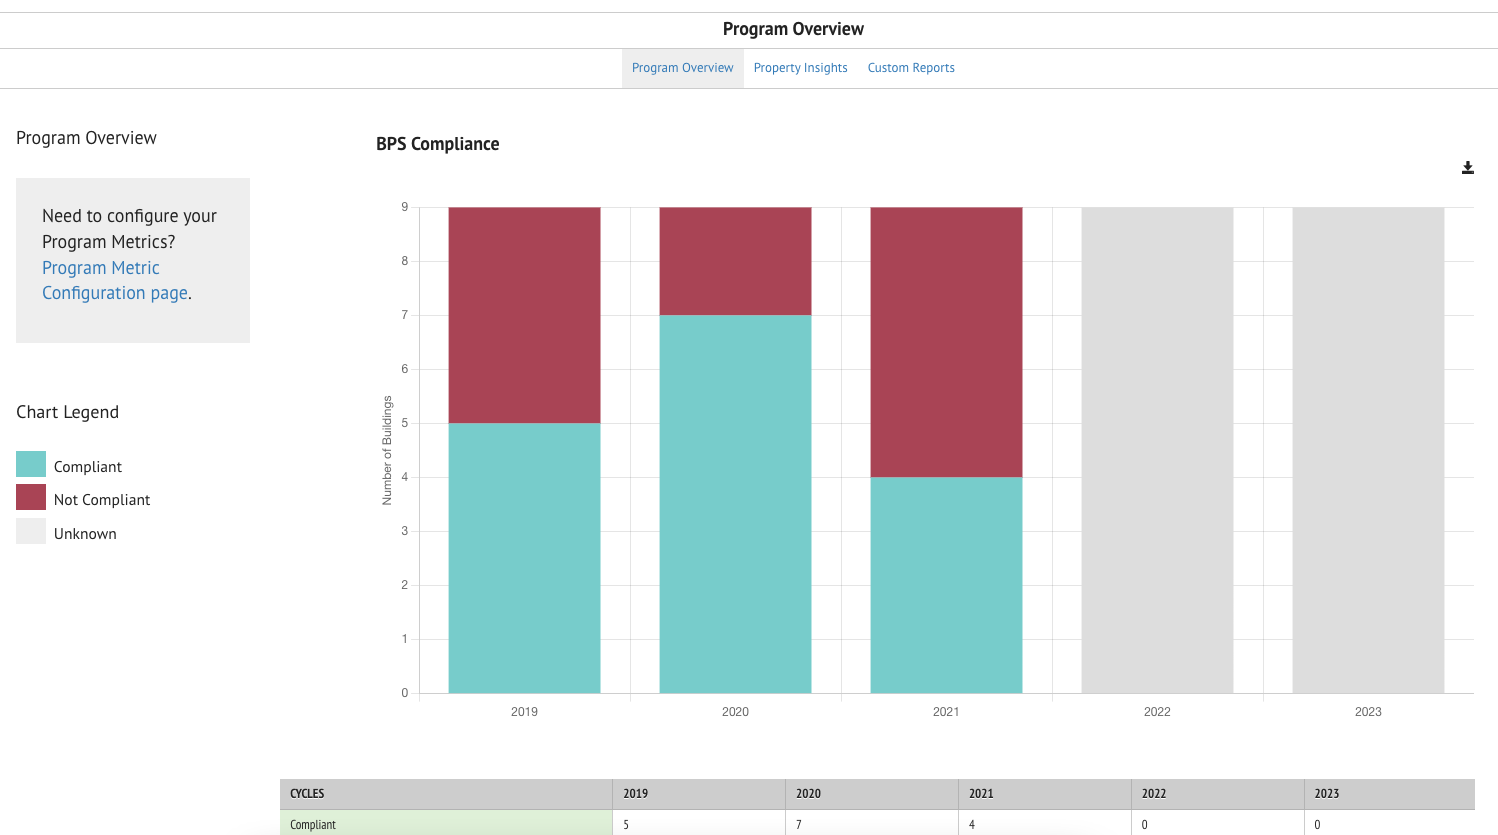Click the Compliant legend label text
This screenshot has height=835, width=1498.
(89, 466)
